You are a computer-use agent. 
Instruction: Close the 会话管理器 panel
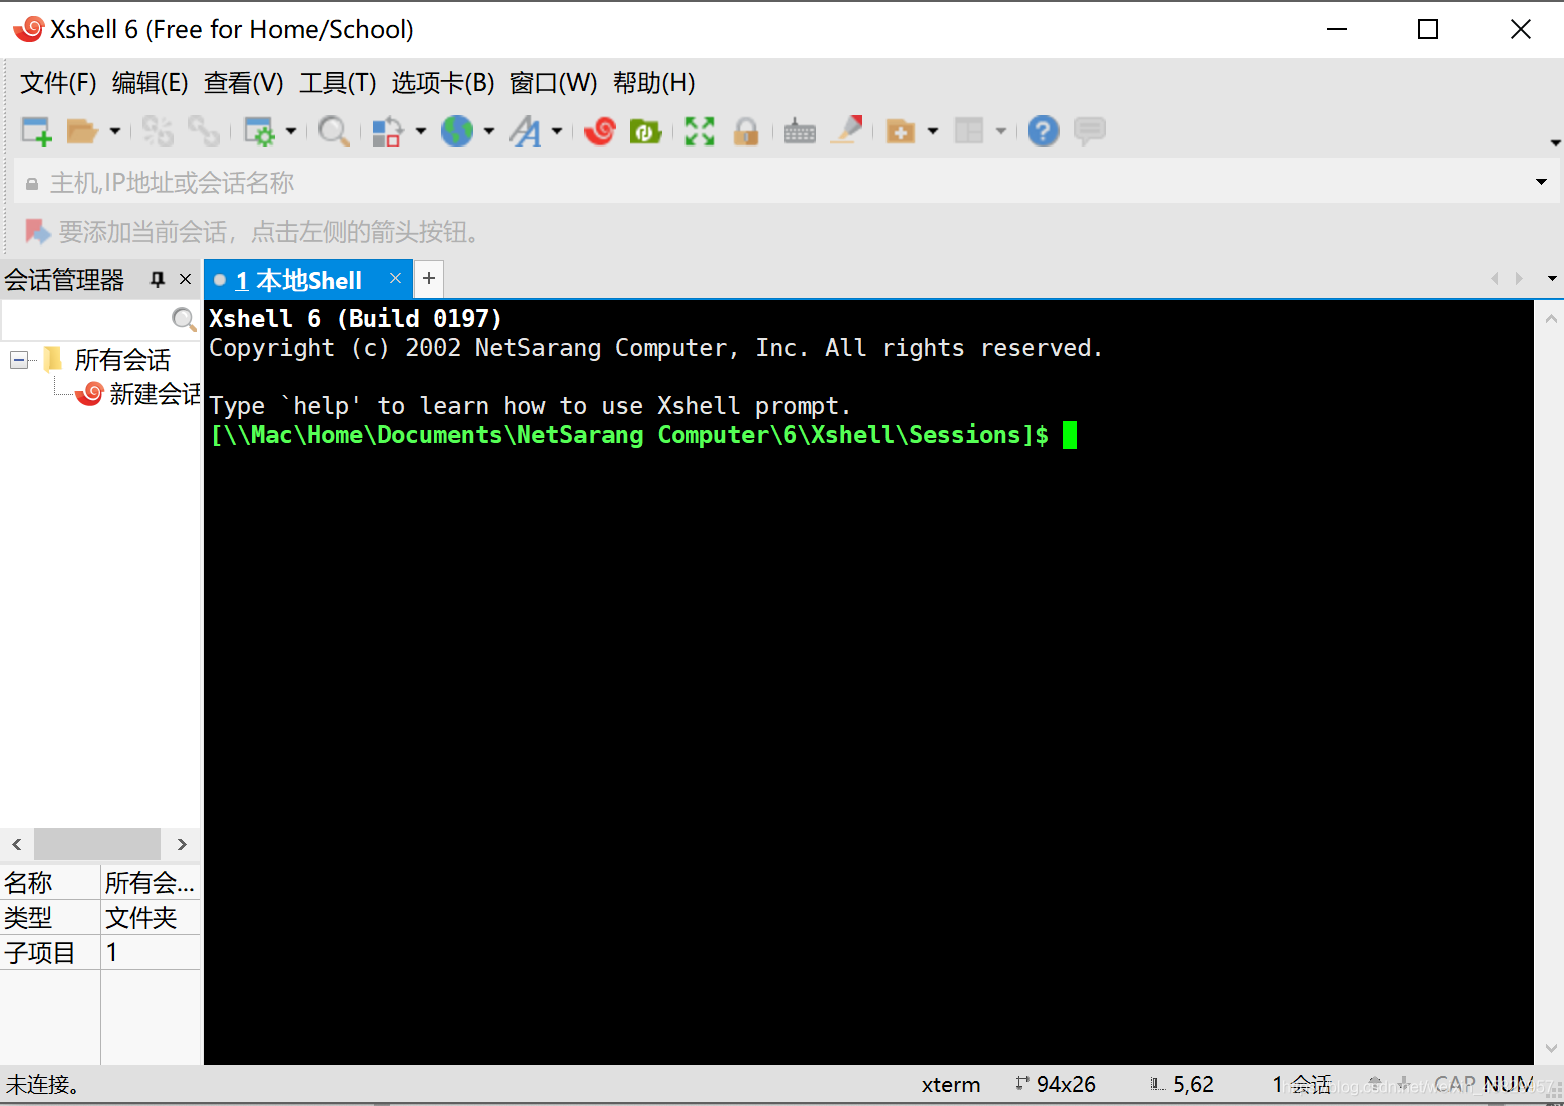[x=185, y=279]
